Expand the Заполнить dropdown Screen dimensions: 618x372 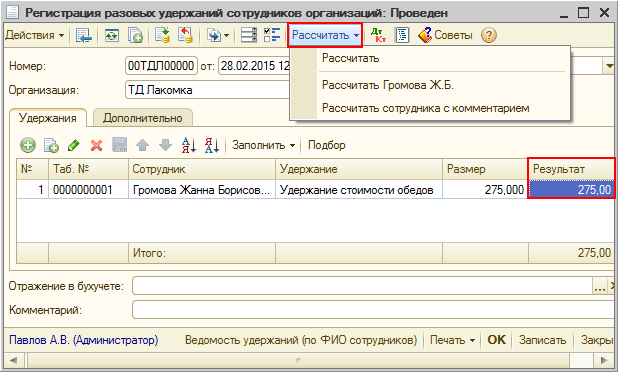(x=263, y=145)
